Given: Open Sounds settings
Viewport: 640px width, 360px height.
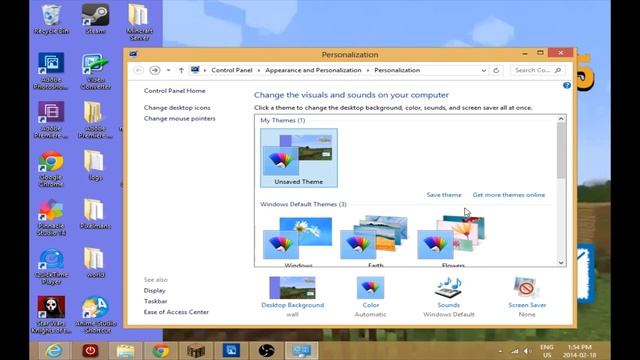Looking at the screenshot, I should click(448, 297).
